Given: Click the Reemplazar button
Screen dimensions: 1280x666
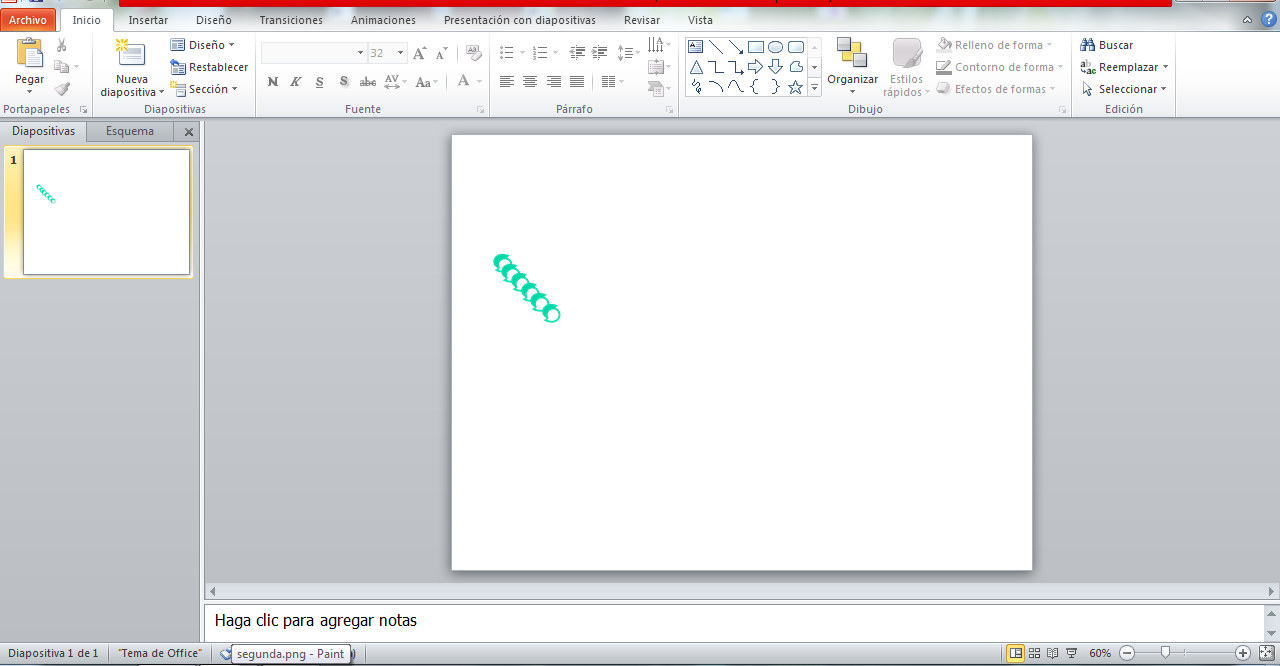Looking at the screenshot, I should (1124, 67).
